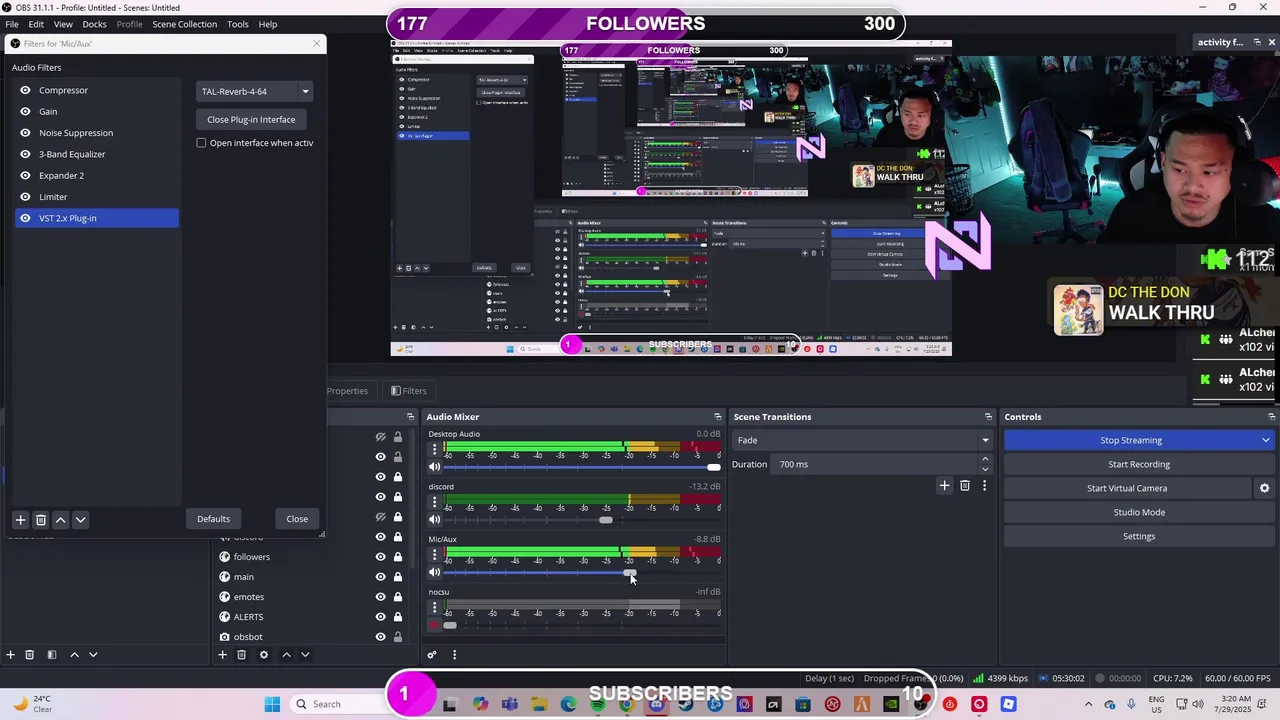Screen dimensions: 1280x720
Task: Hide the emotes source
Action: pyautogui.click(x=380, y=597)
